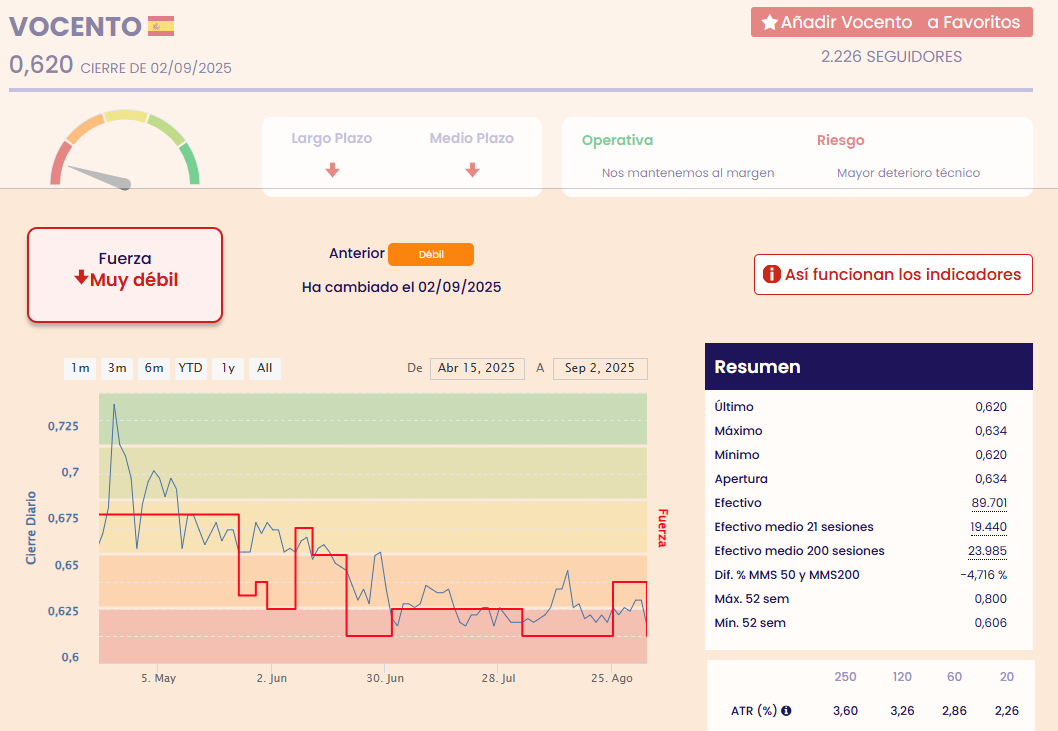Click the orange Débil previous-strength badge
1058x731 pixels.
[430, 254]
